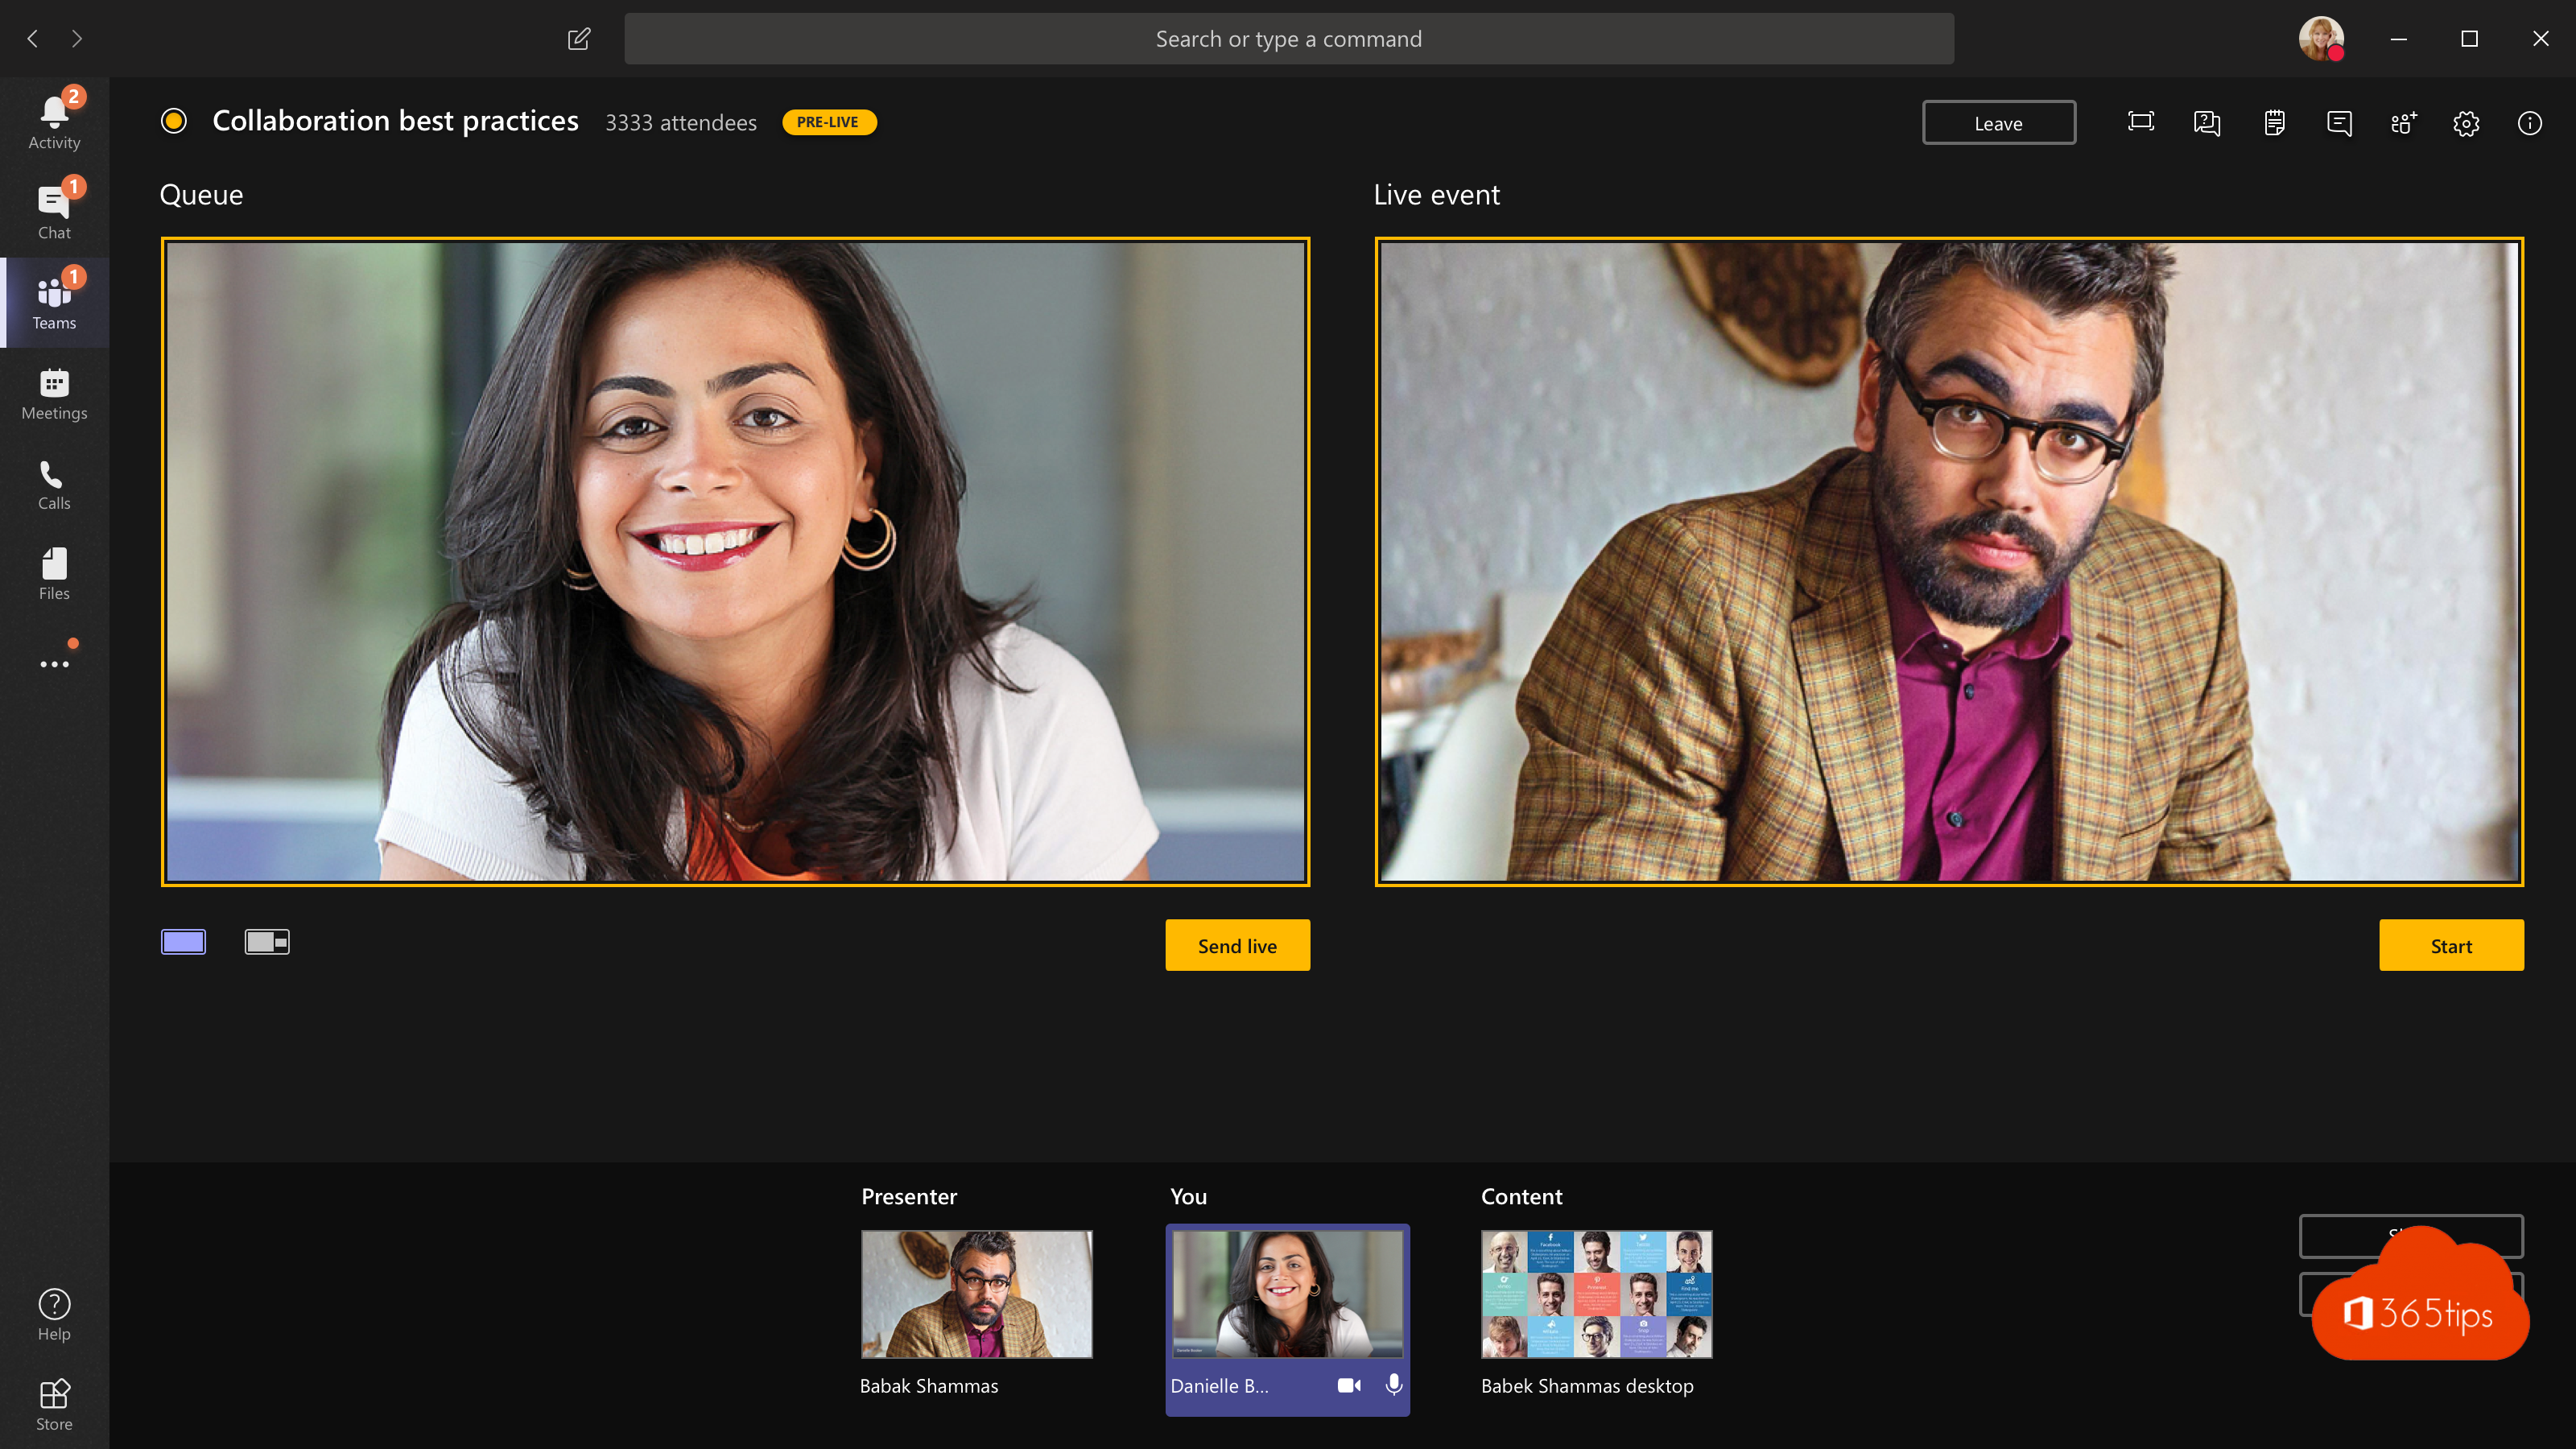Viewport: 2576px width, 1449px height.
Task: Open Meeting Notes icon in toolbar
Action: [x=2273, y=122]
